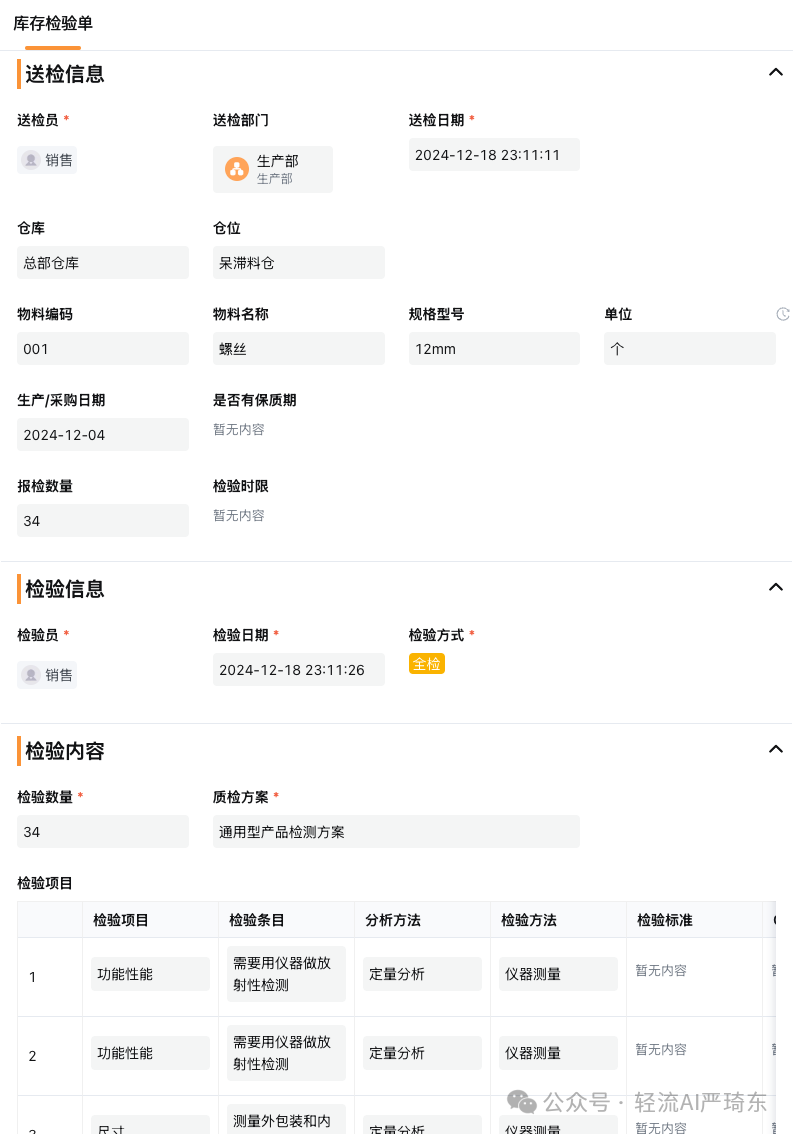The image size is (793, 1134).
Task: Click the 物料编码 field with 001
Action: 103,349
